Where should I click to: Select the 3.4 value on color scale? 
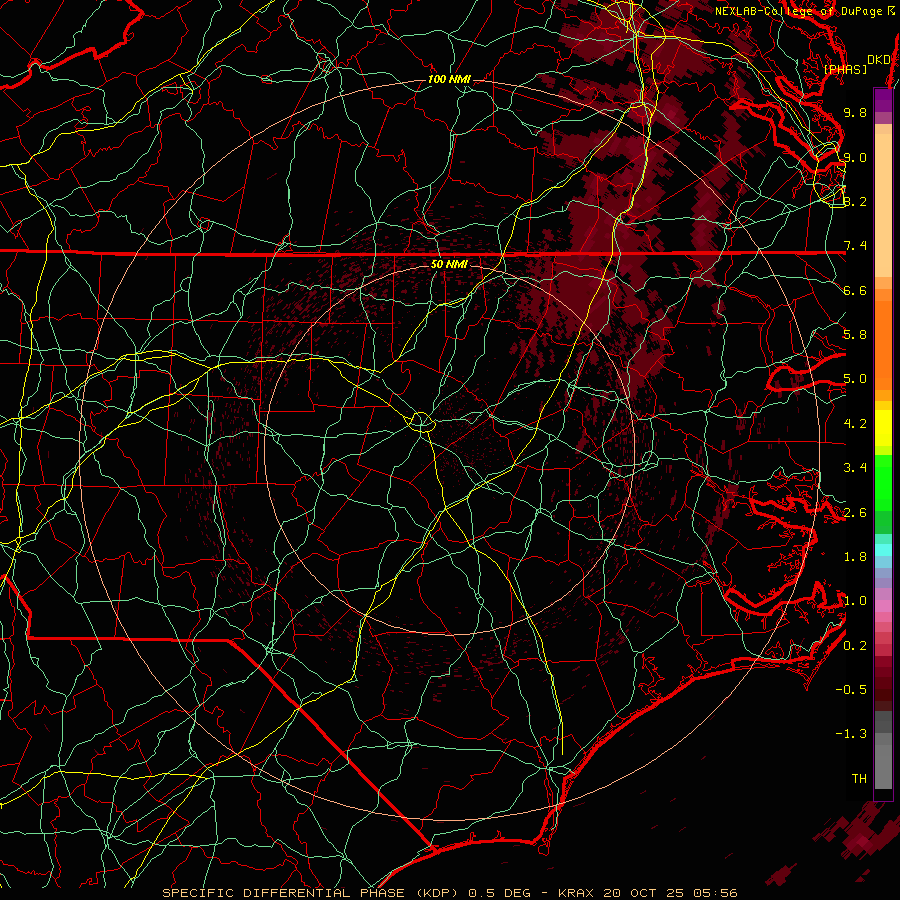[855, 468]
